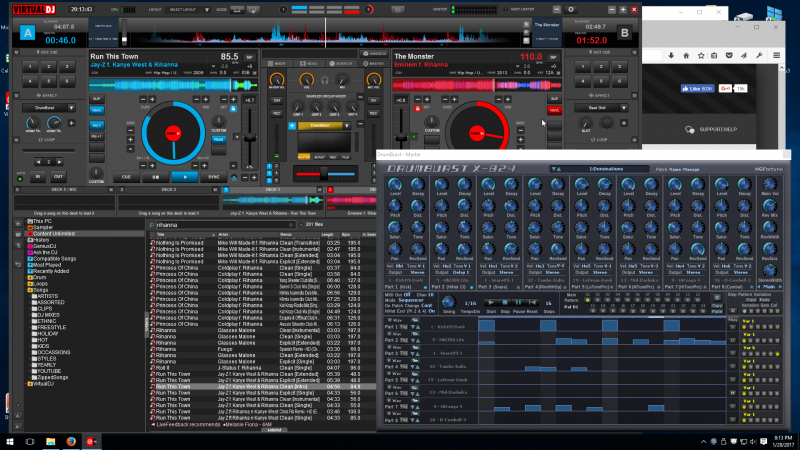Click the CUE button on deck A

point(126,177)
